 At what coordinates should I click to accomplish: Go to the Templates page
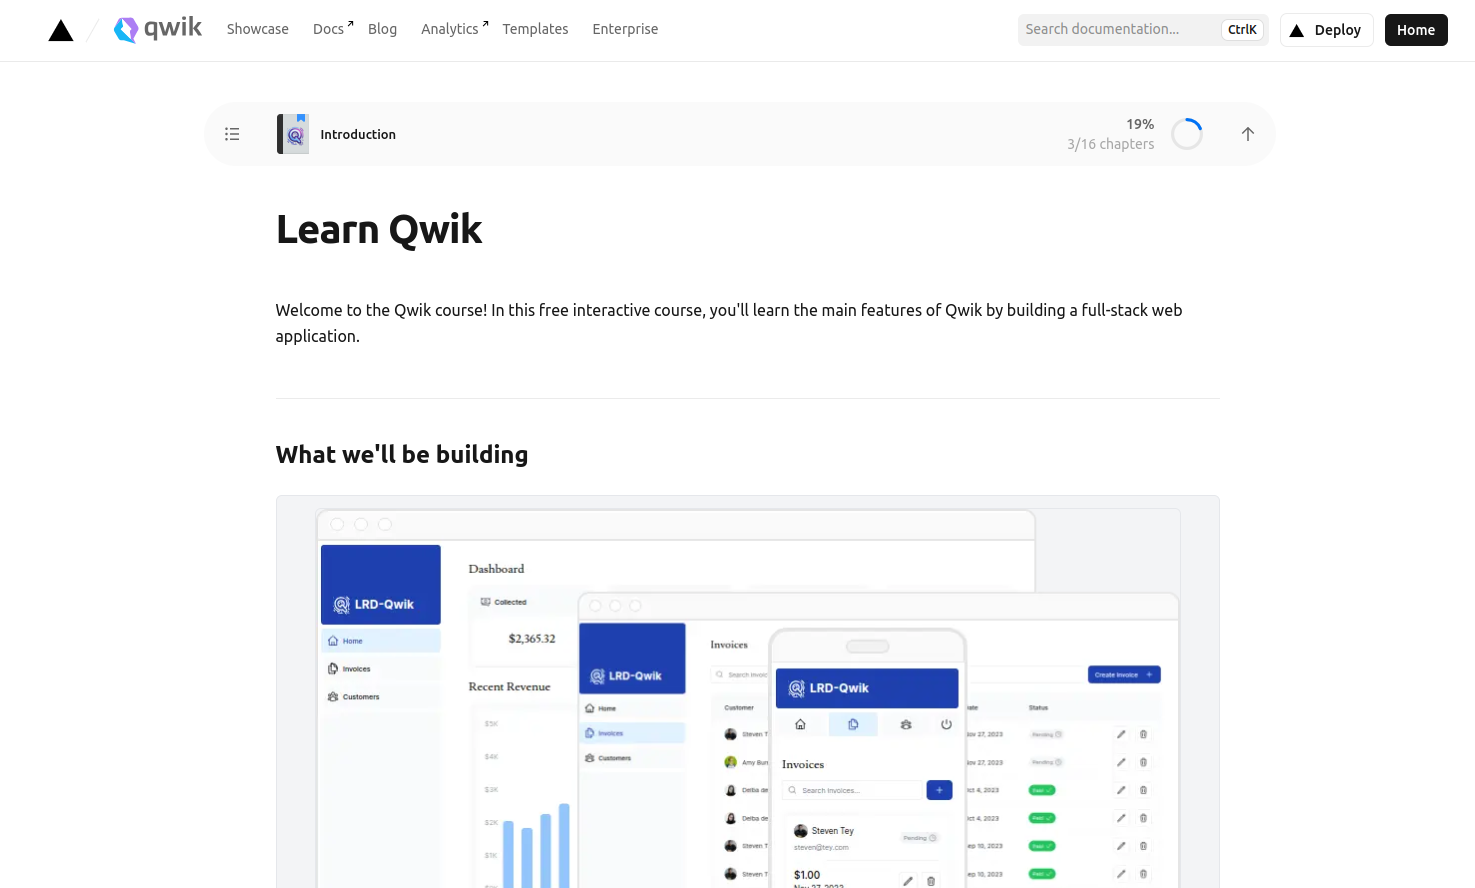[x=535, y=29]
